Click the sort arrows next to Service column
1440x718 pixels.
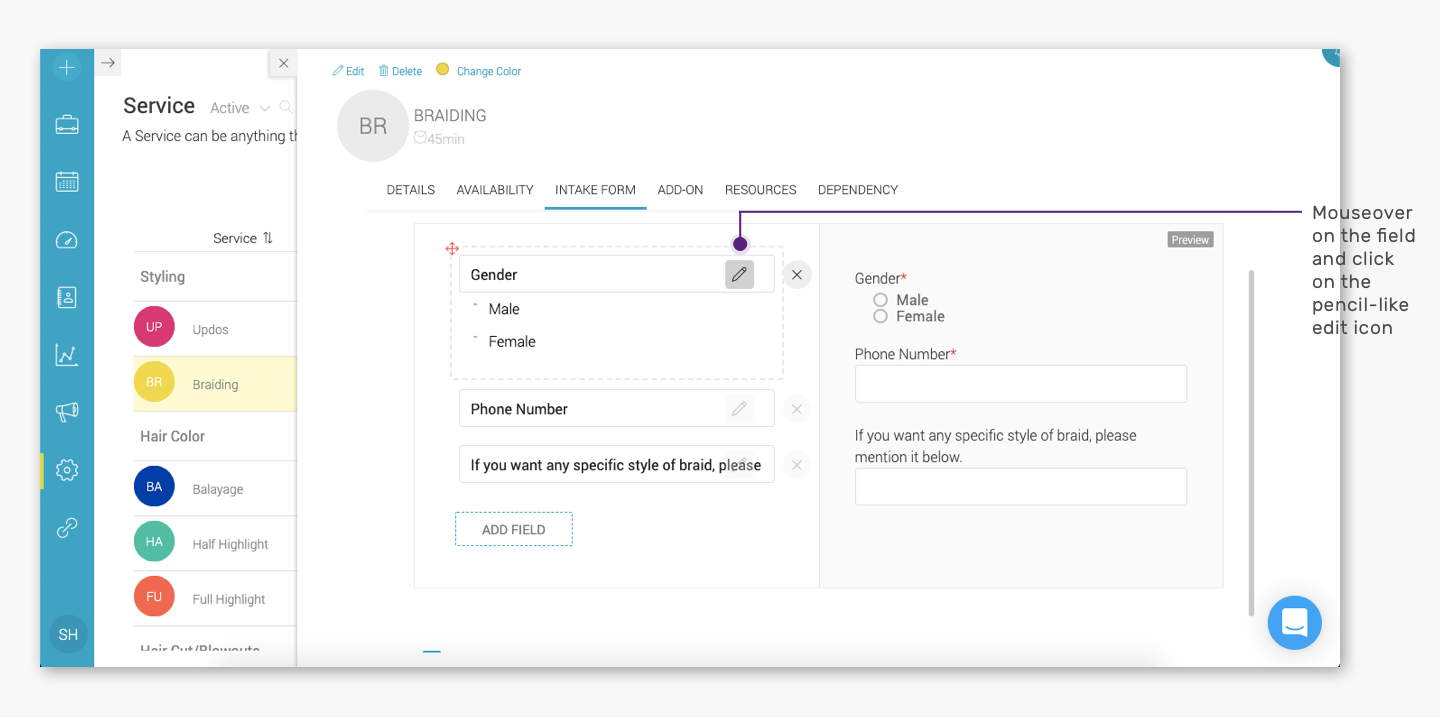click(268, 238)
